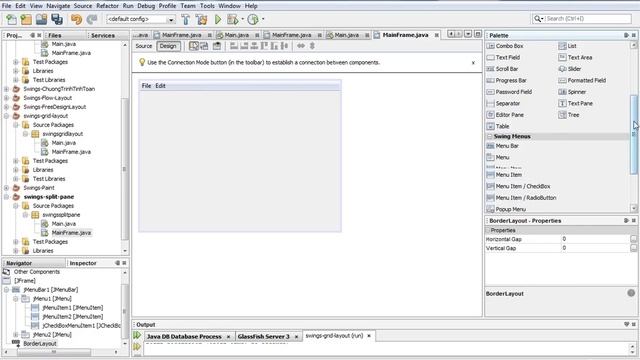Open the Debug Project dropdown arrow
Image resolution: width=640 pixels, height=360 pixels.
(x=242, y=19)
